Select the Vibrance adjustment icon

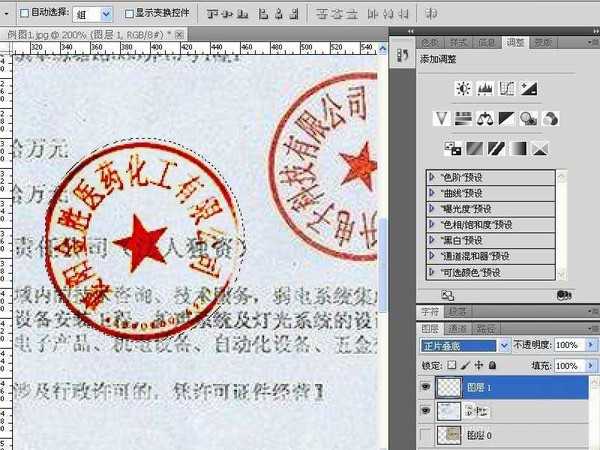point(441,118)
